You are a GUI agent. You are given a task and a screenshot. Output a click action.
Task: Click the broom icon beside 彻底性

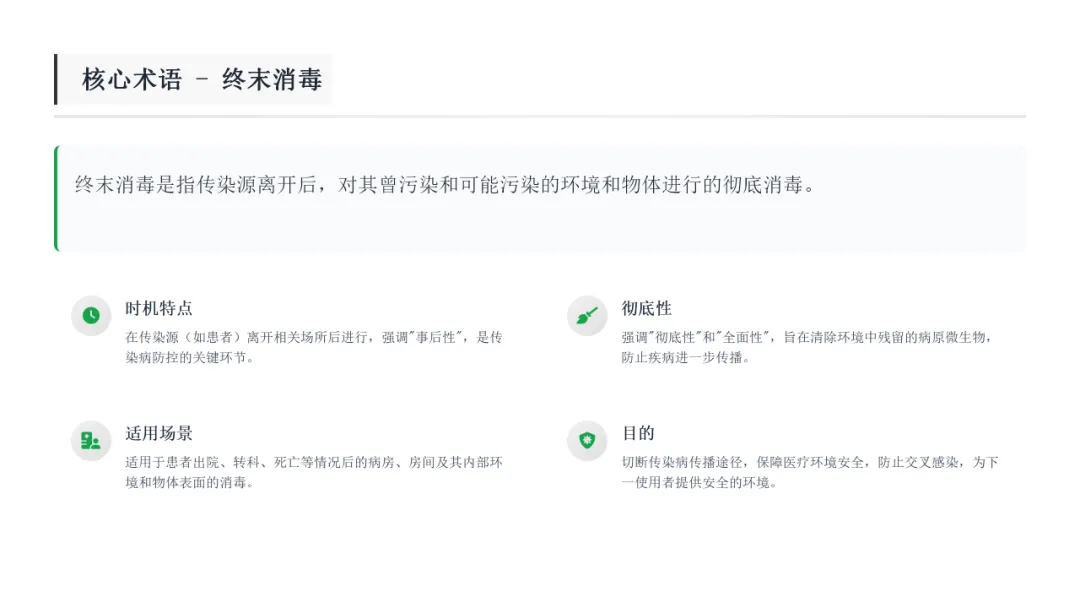[587, 315]
